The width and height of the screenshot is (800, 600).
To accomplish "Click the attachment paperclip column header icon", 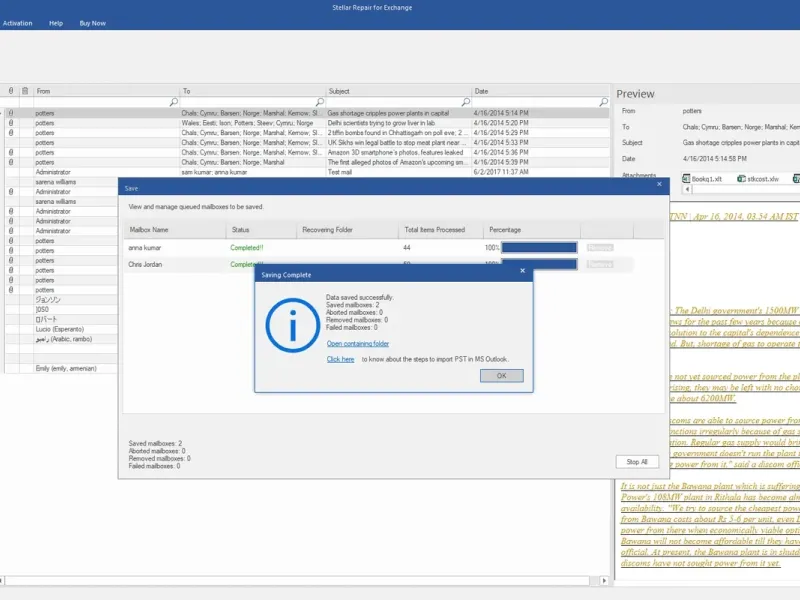I will [x=11, y=91].
